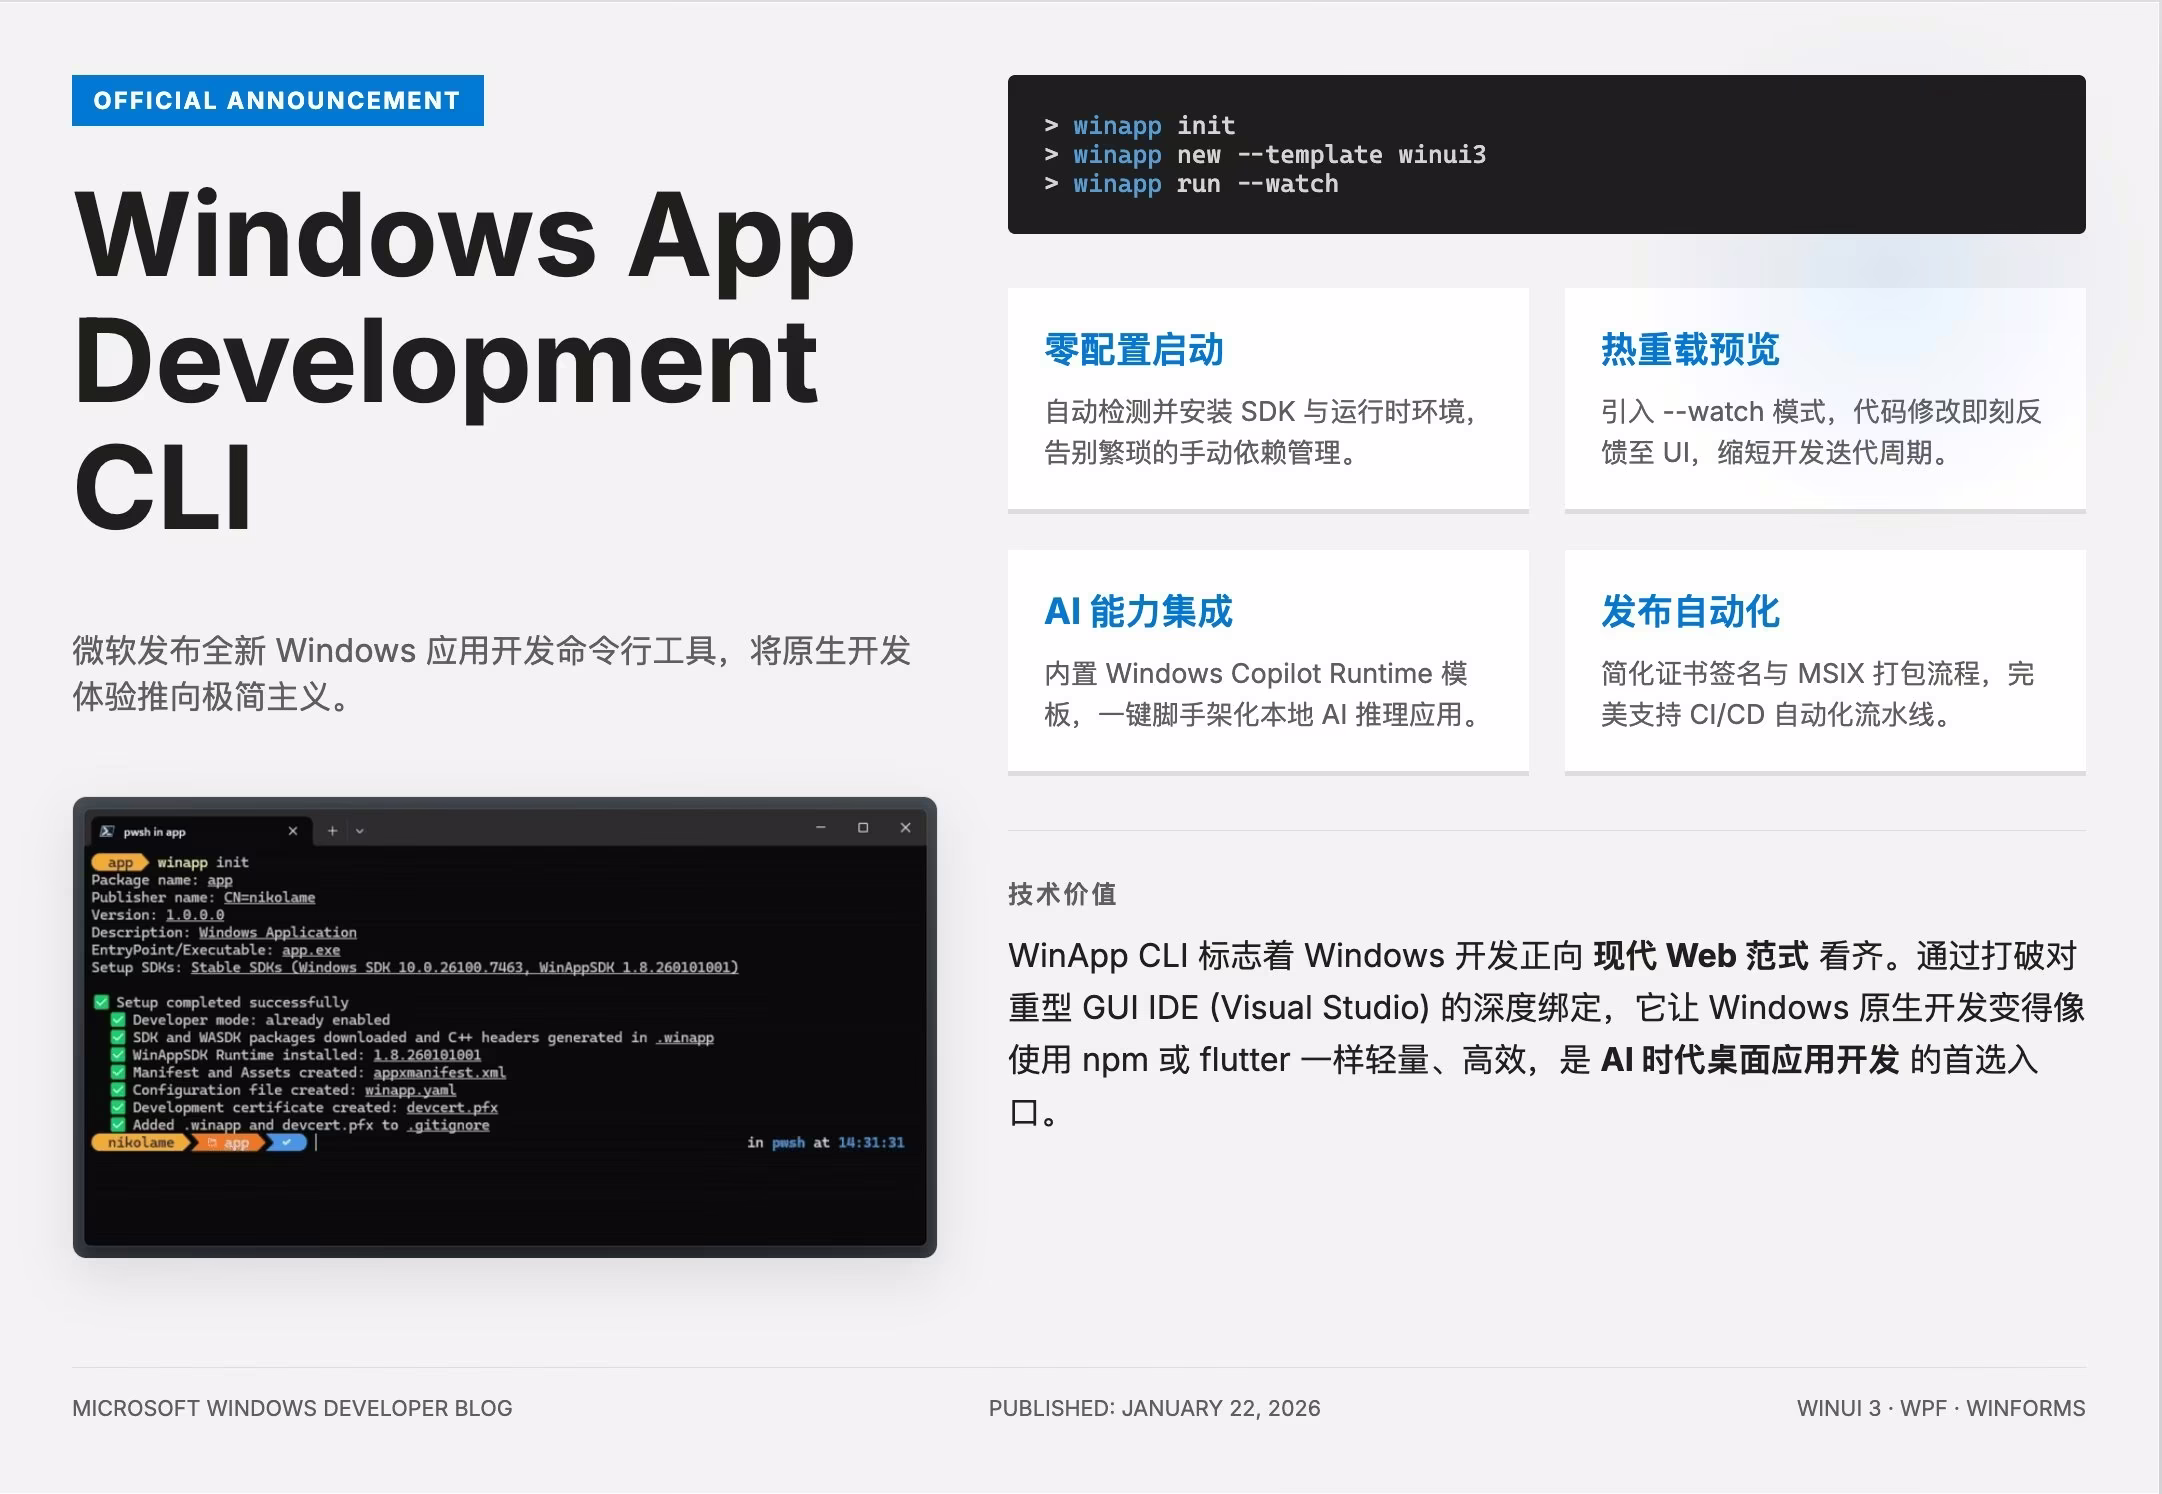
Task: Expand the terminal profile dropdown chevron
Action: click(x=360, y=831)
